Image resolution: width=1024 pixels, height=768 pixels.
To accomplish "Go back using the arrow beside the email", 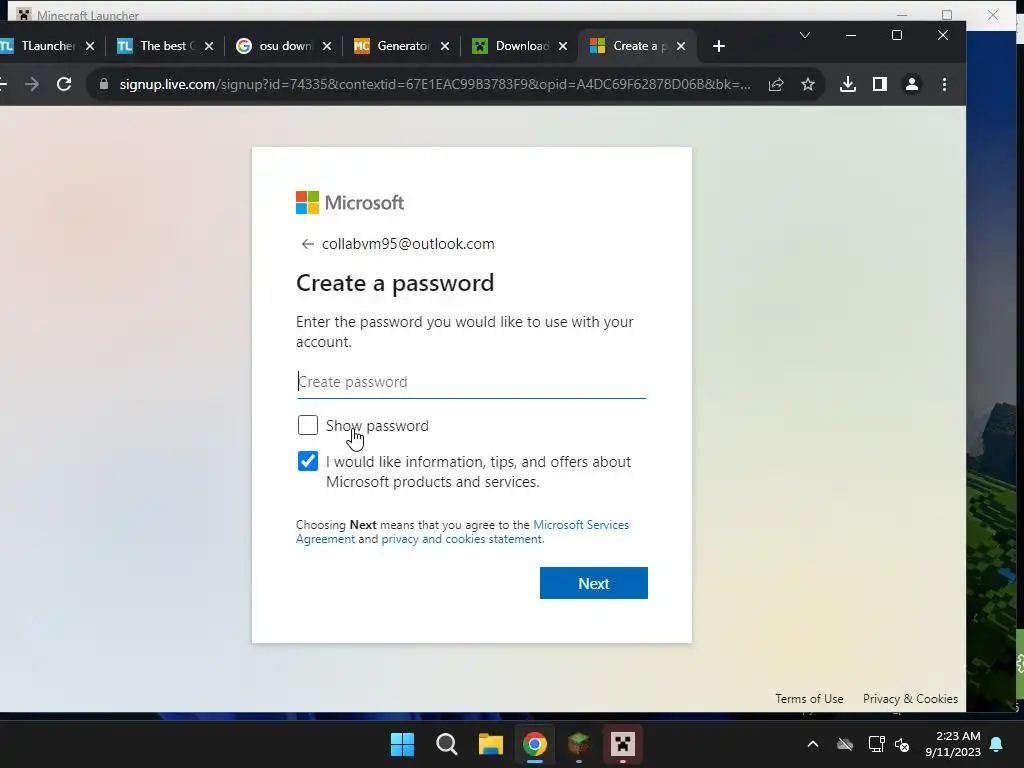I will (308, 244).
